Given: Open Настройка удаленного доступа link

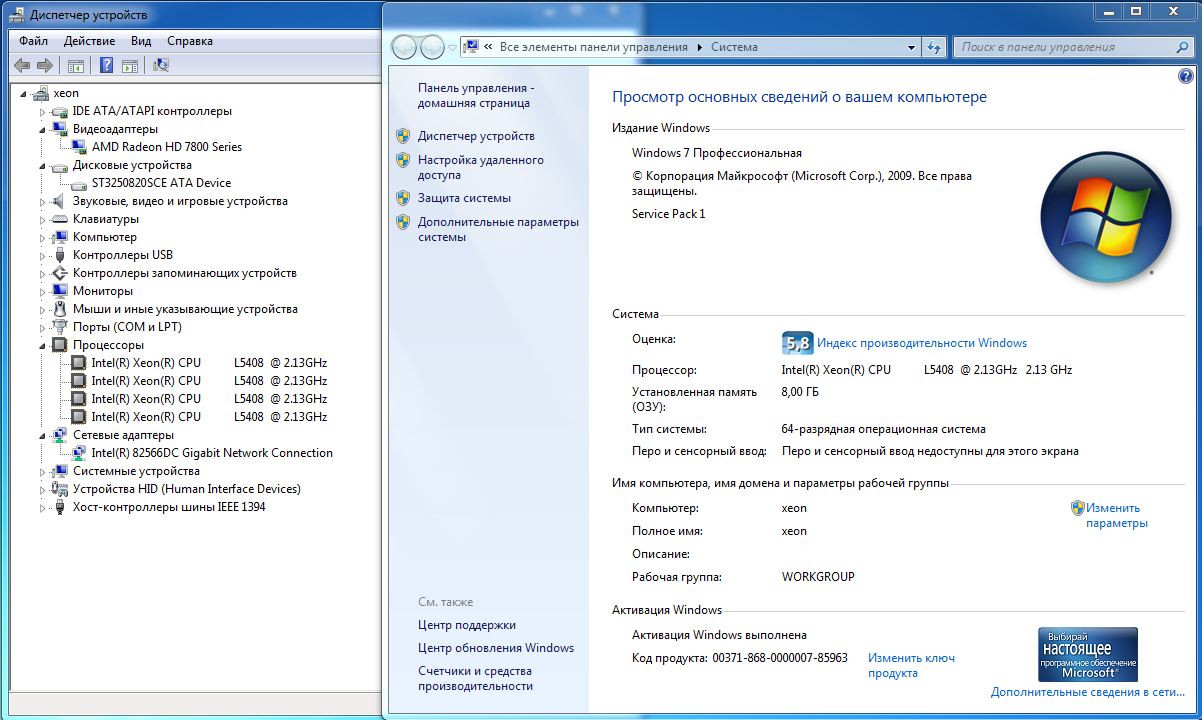Looking at the screenshot, I should pyautogui.click(x=481, y=167).
